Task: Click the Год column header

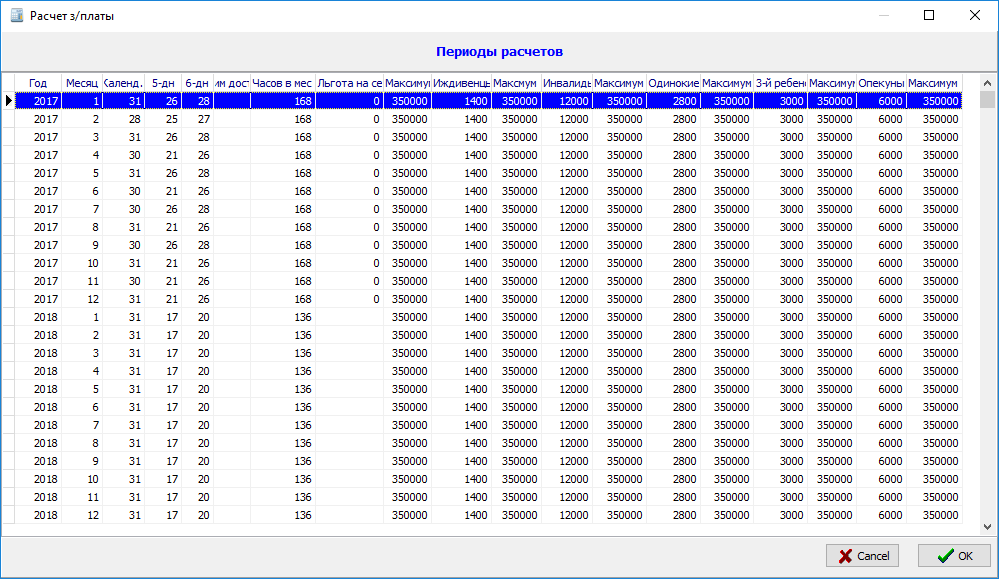Action: point(38,83)
